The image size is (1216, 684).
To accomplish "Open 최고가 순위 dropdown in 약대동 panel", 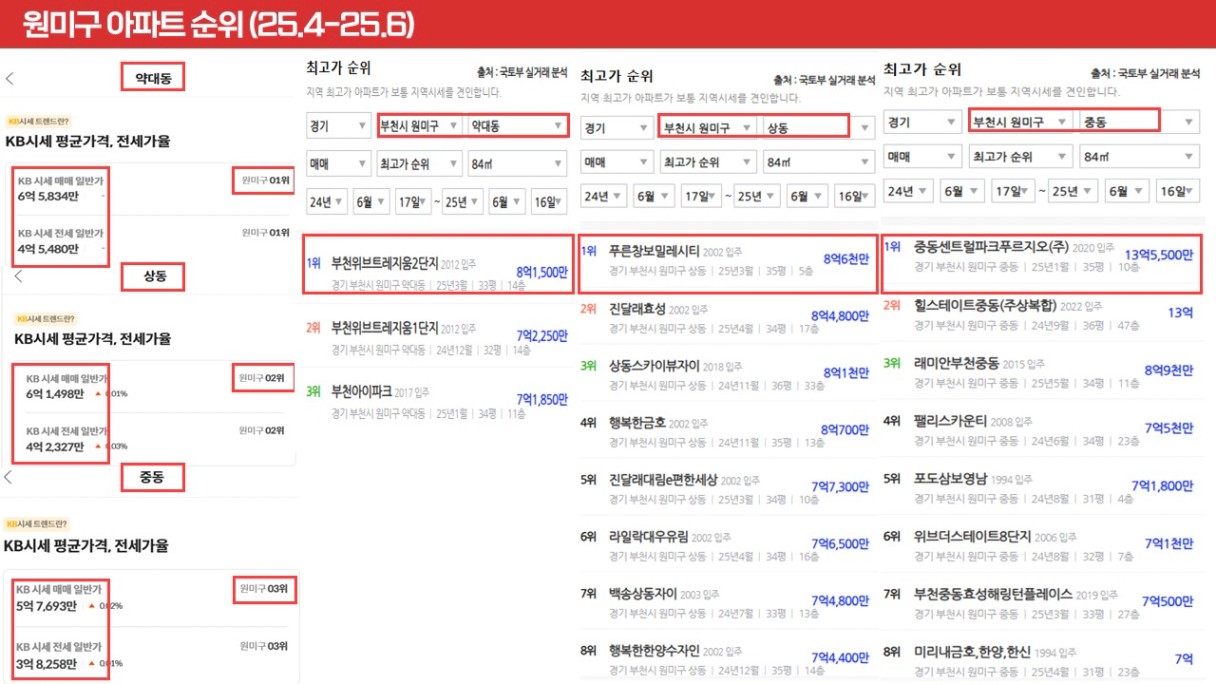I will point(419,162).
